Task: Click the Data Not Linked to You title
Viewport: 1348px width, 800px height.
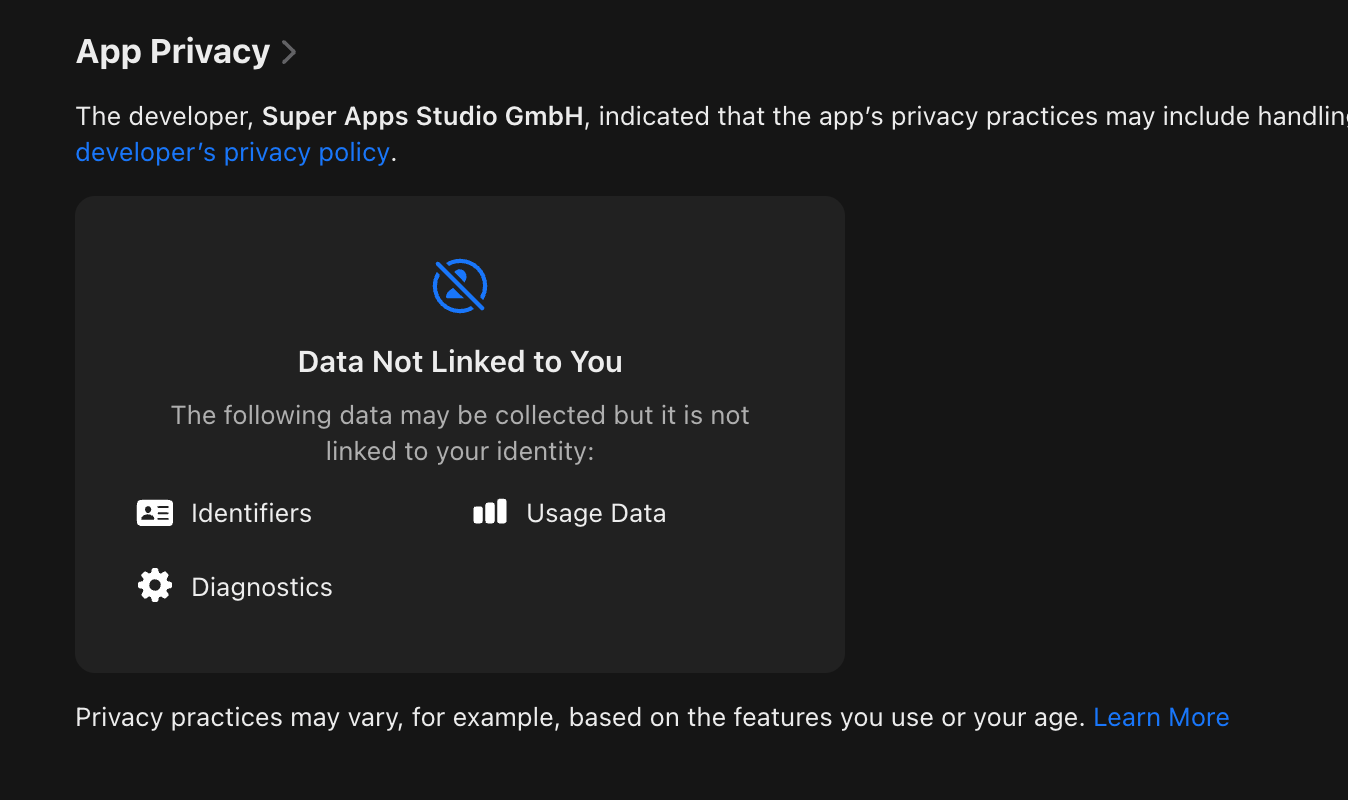Action: coord(460,362)
